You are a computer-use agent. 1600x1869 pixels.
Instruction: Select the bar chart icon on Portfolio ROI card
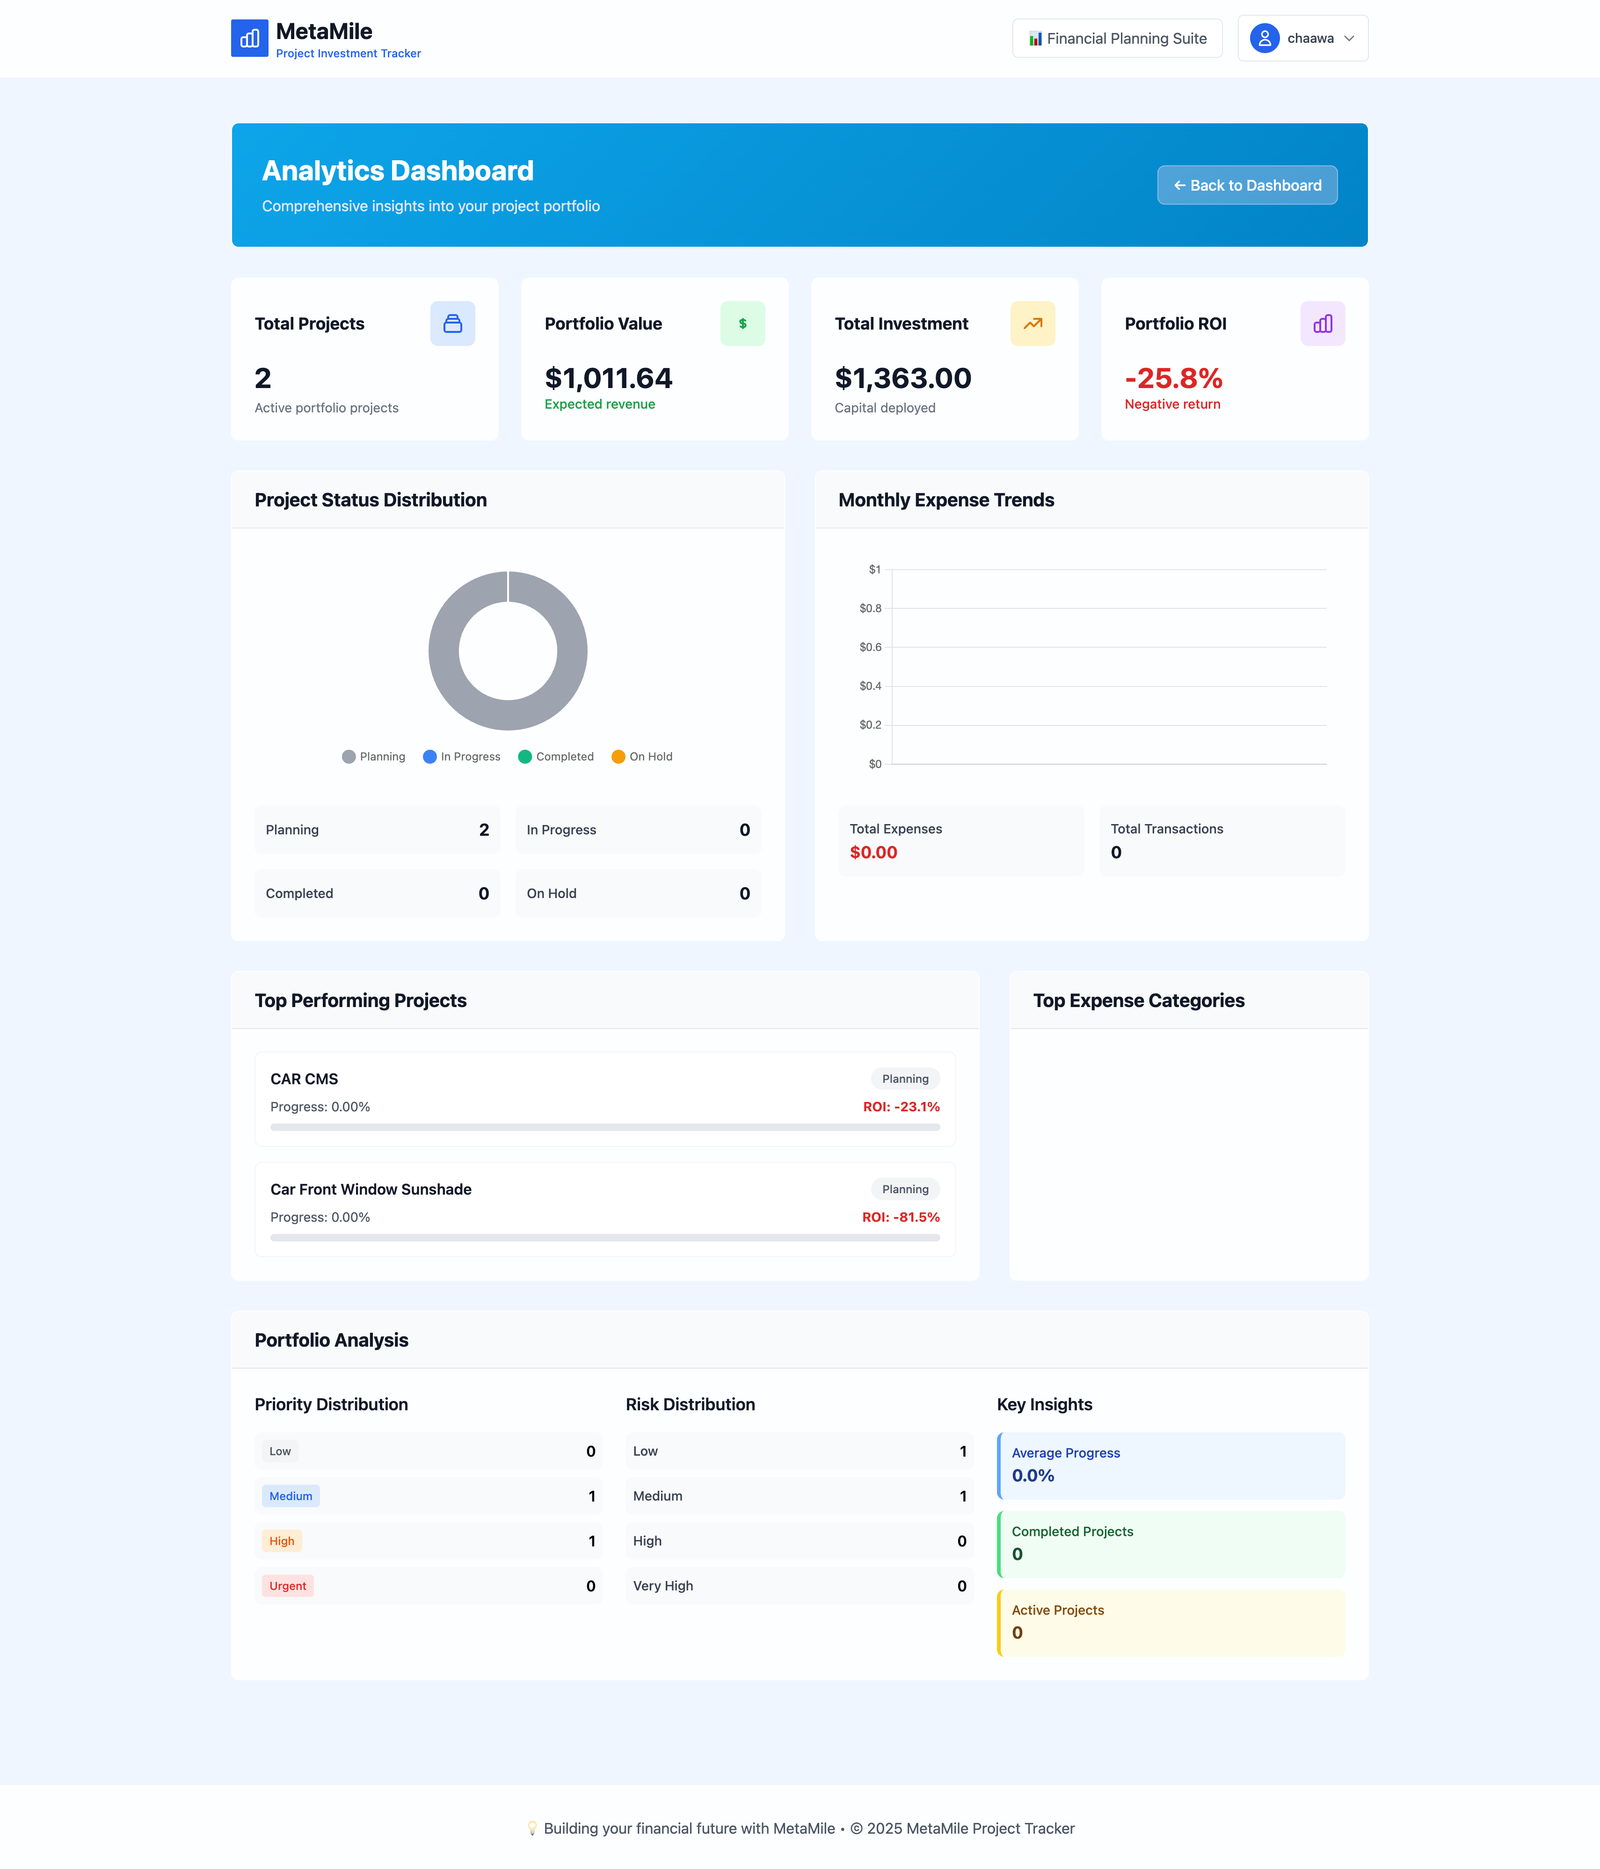(x=1322, y=323)
